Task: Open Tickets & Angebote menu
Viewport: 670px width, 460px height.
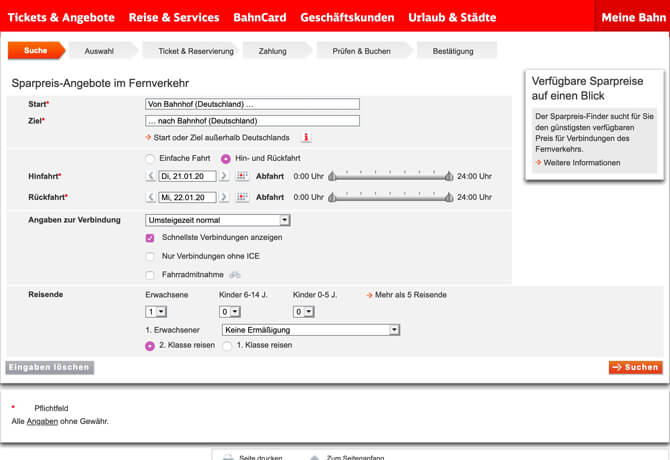Action: click(x=61, y=18)
